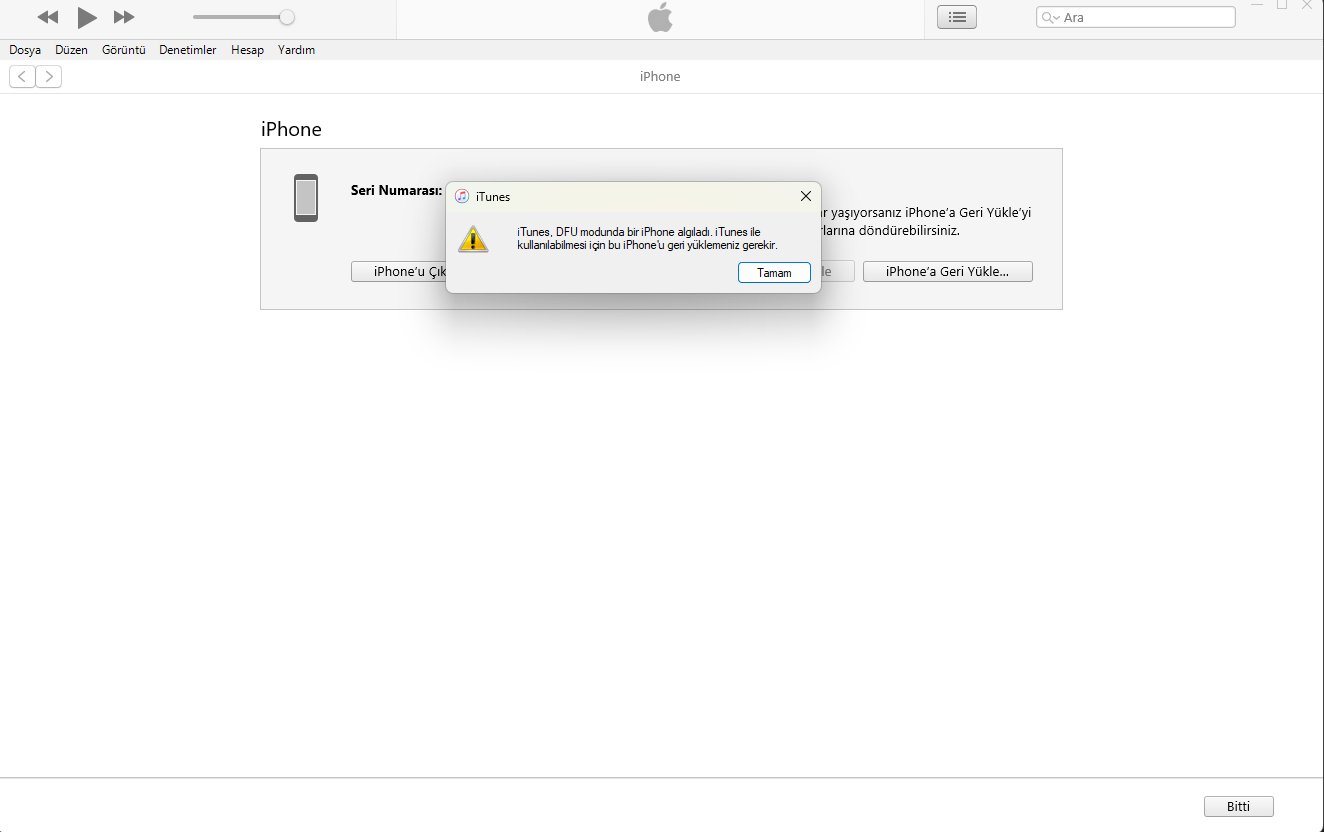Click the rewind (previous track) button

[x=48, y=17]
